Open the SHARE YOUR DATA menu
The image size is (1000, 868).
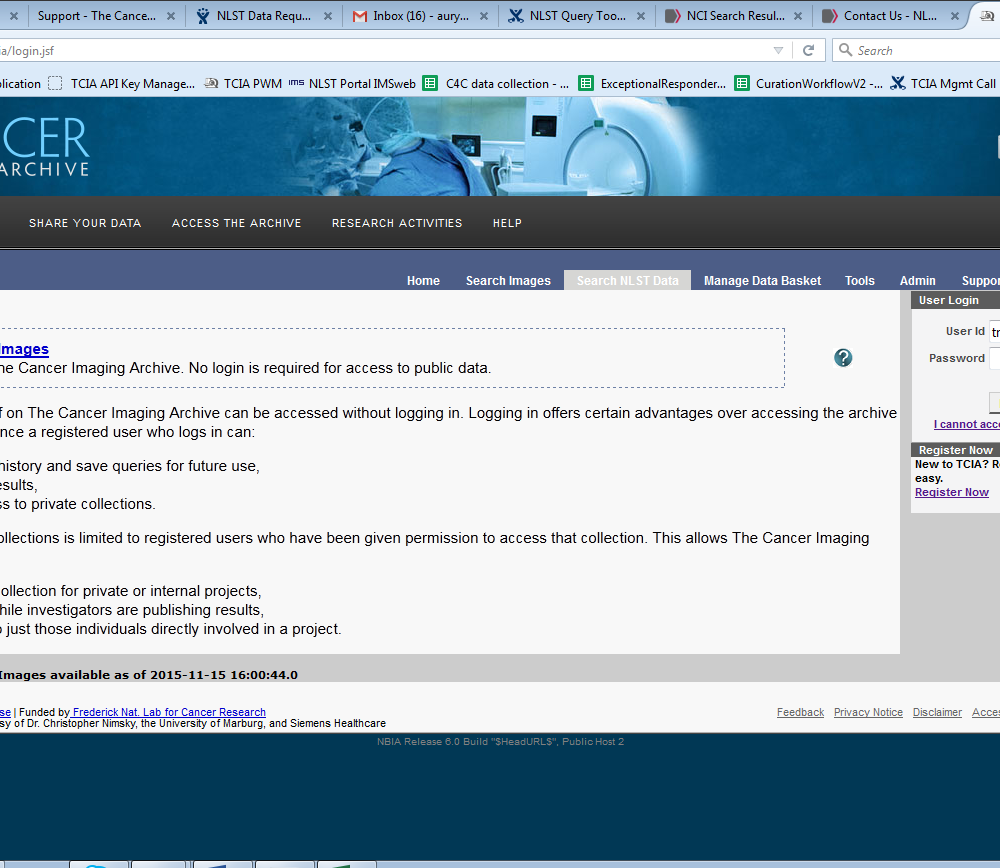pyautogui.click(x=85, y=223)
